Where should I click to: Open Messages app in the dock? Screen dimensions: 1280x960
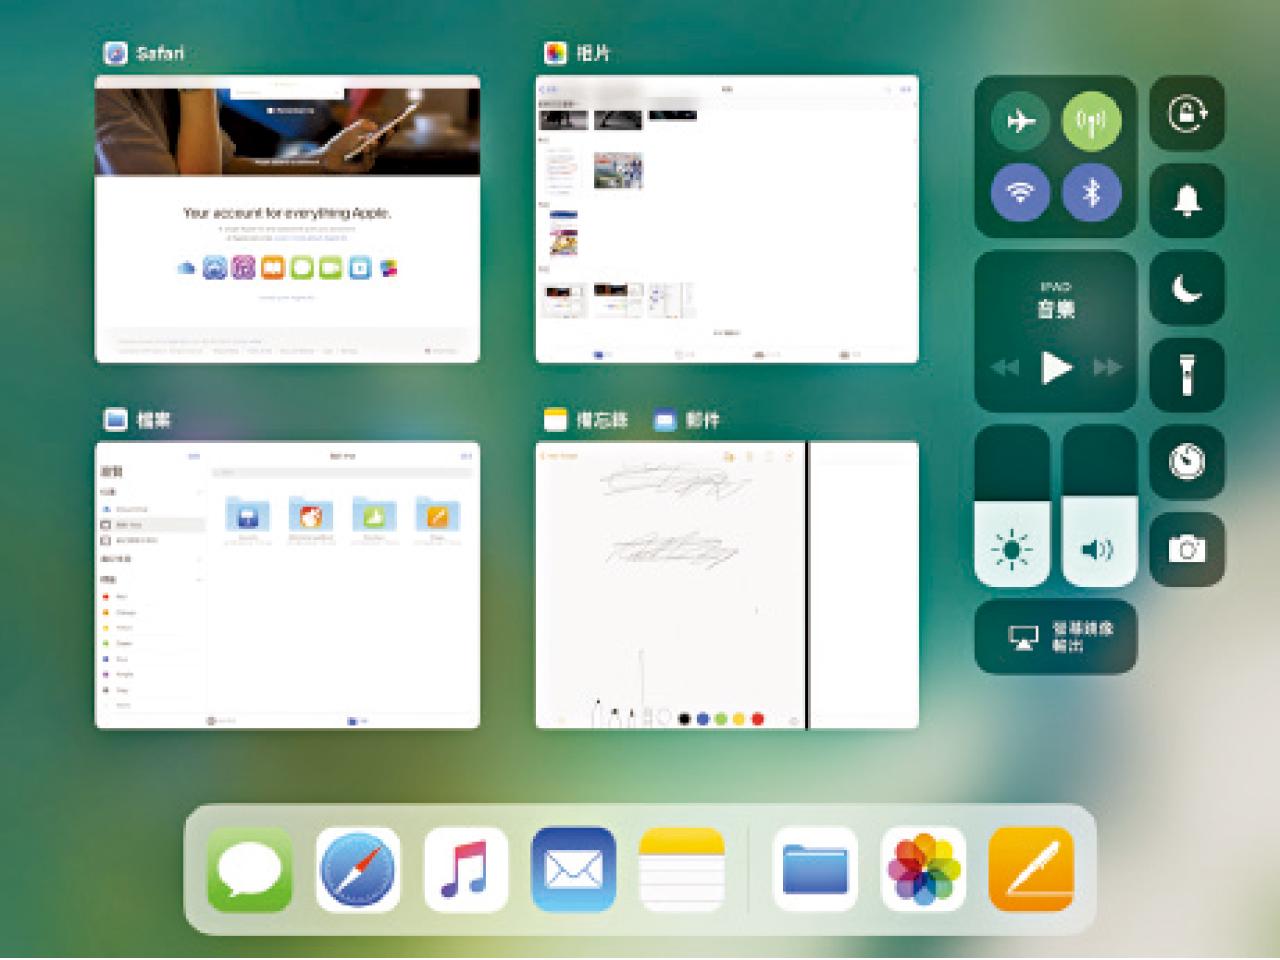(x=250, y=870)
